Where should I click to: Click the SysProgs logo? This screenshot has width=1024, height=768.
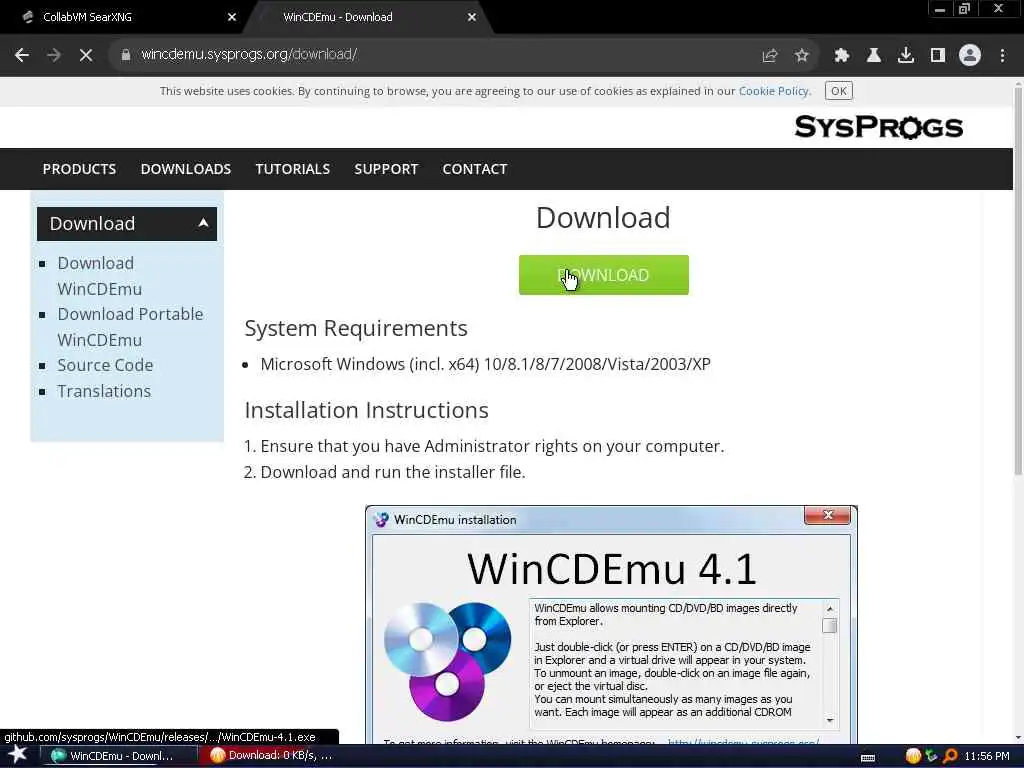coord(878,127)
